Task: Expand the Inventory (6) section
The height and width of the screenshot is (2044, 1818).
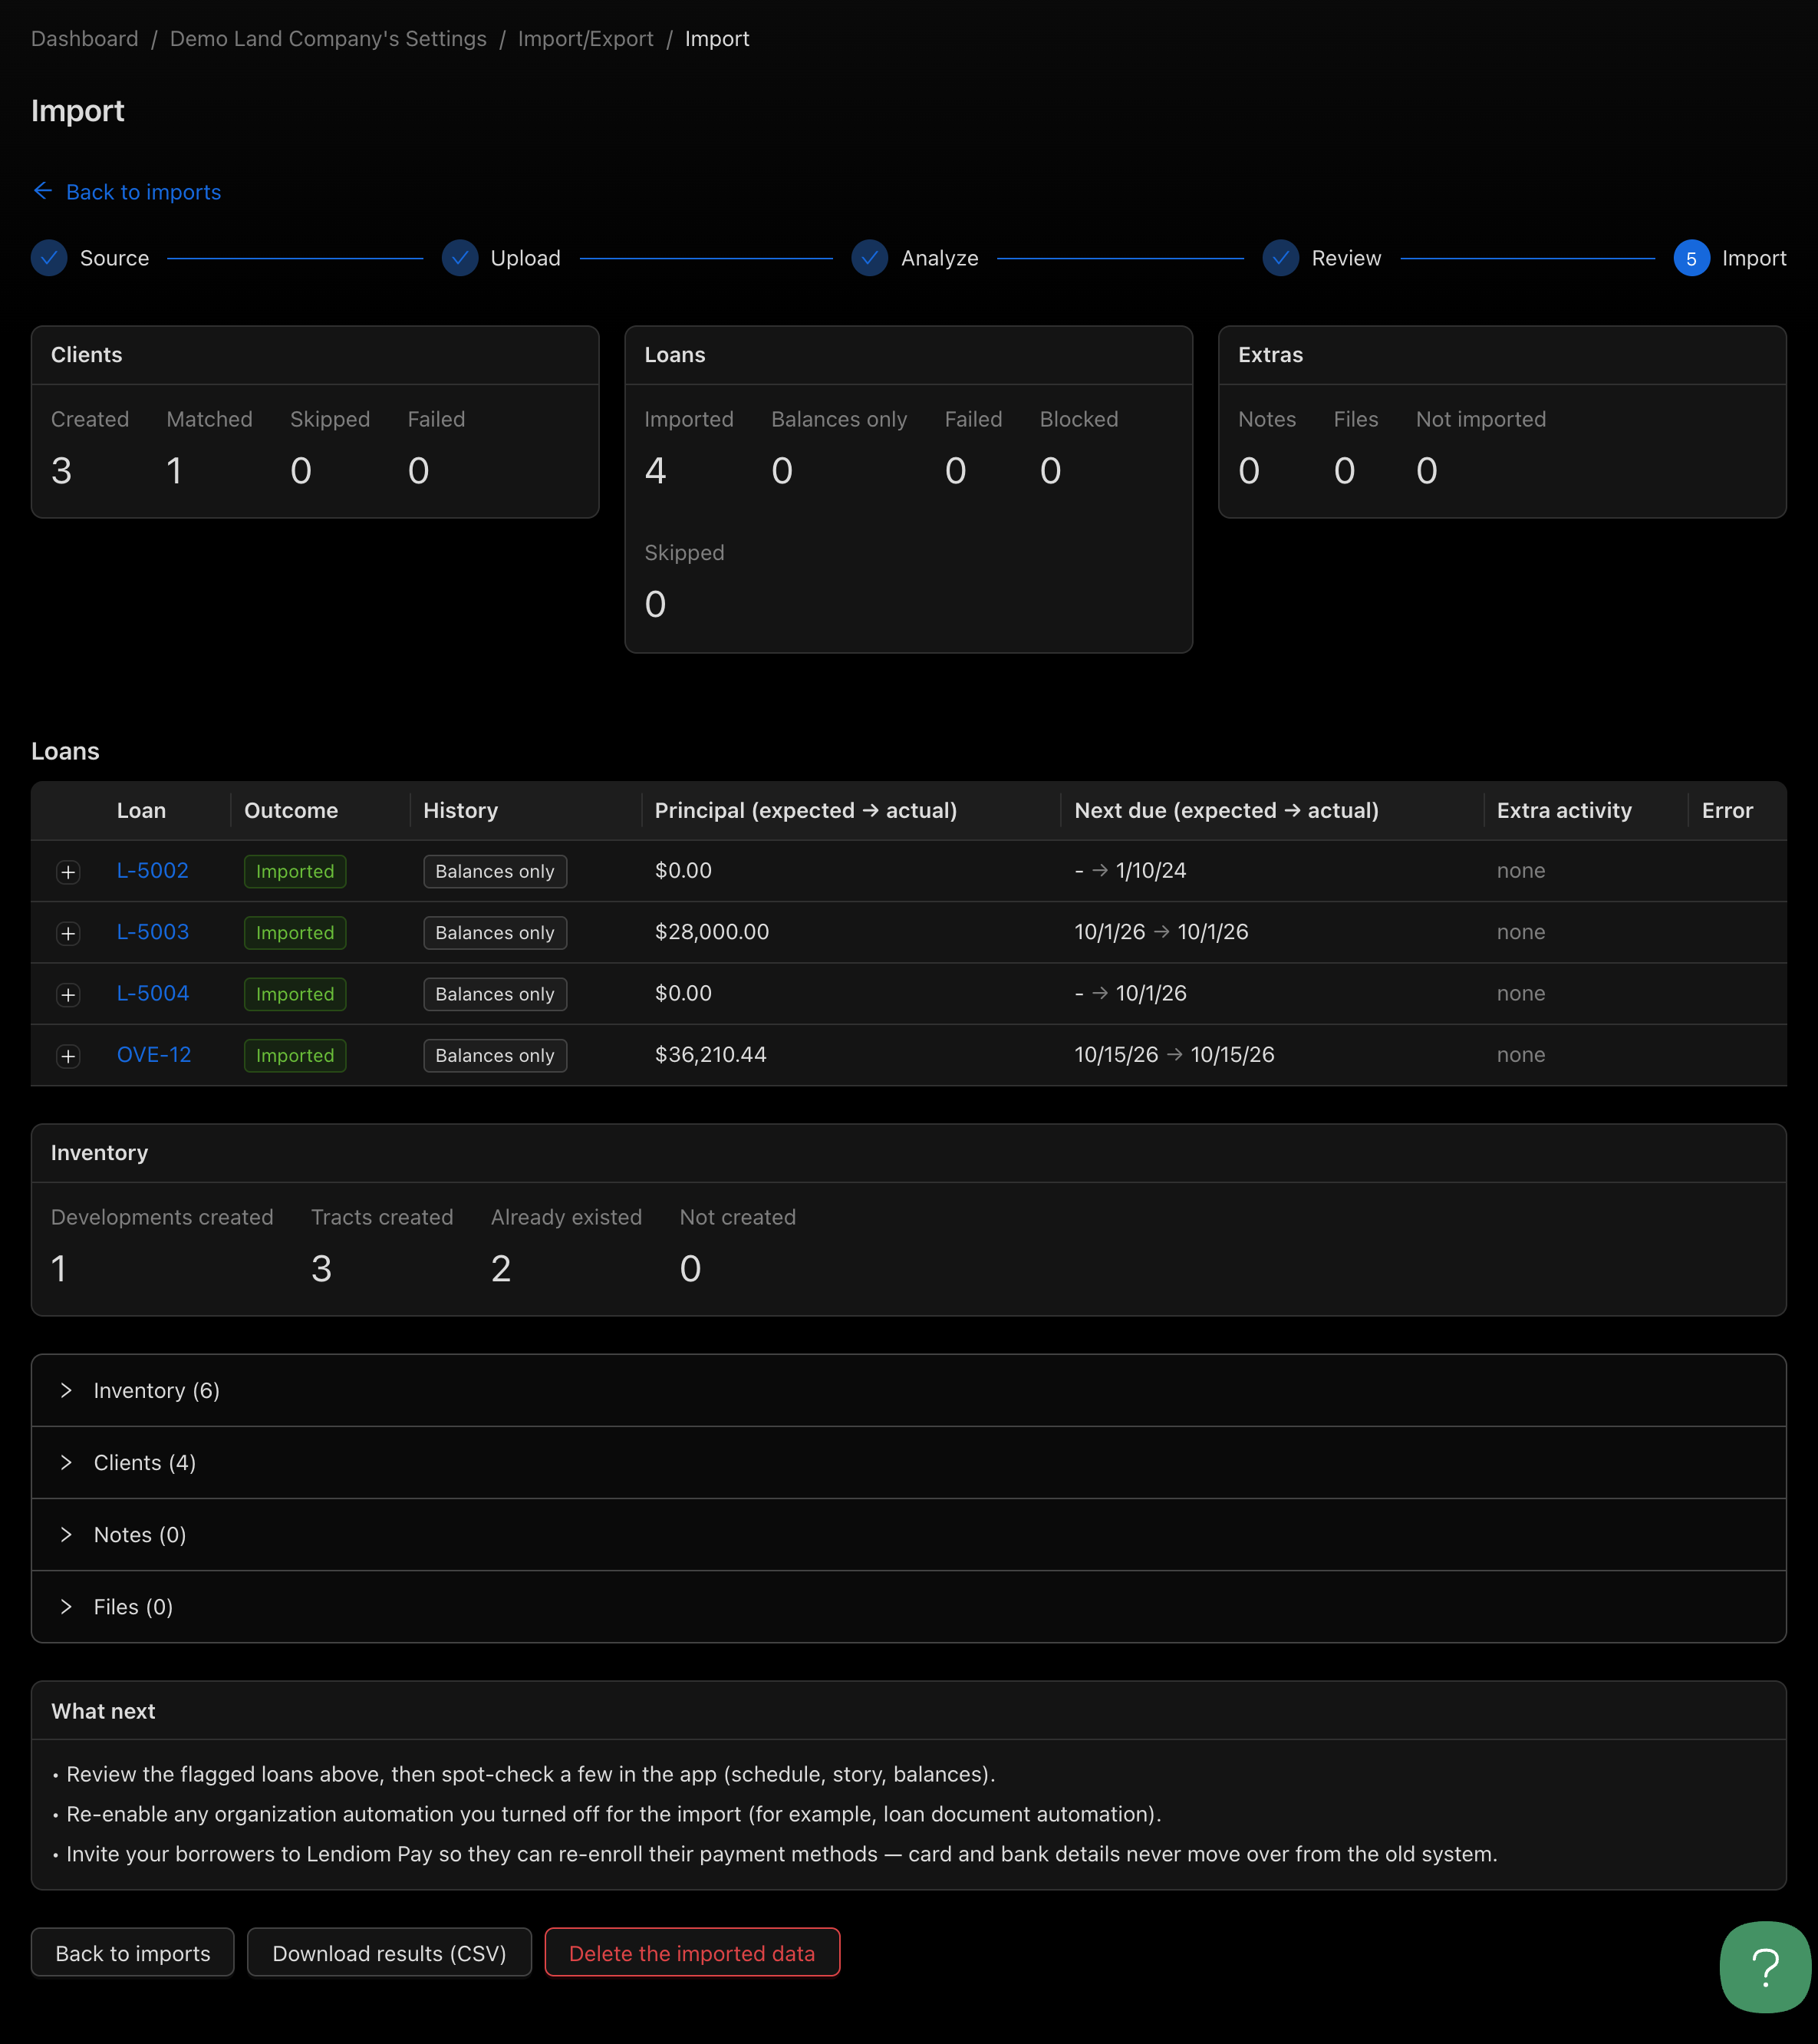Action: (x=909, y=1390)
